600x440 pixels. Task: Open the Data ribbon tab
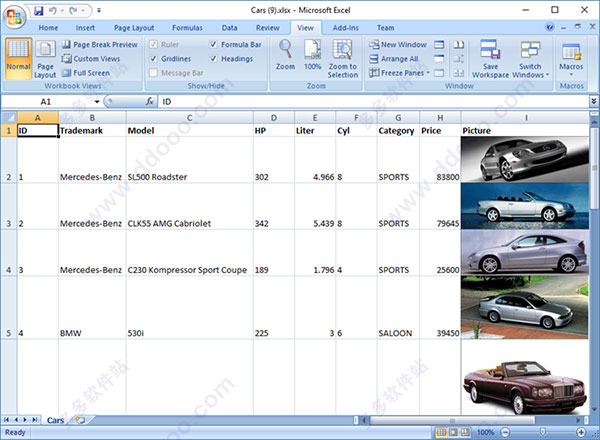coord(229,28)
